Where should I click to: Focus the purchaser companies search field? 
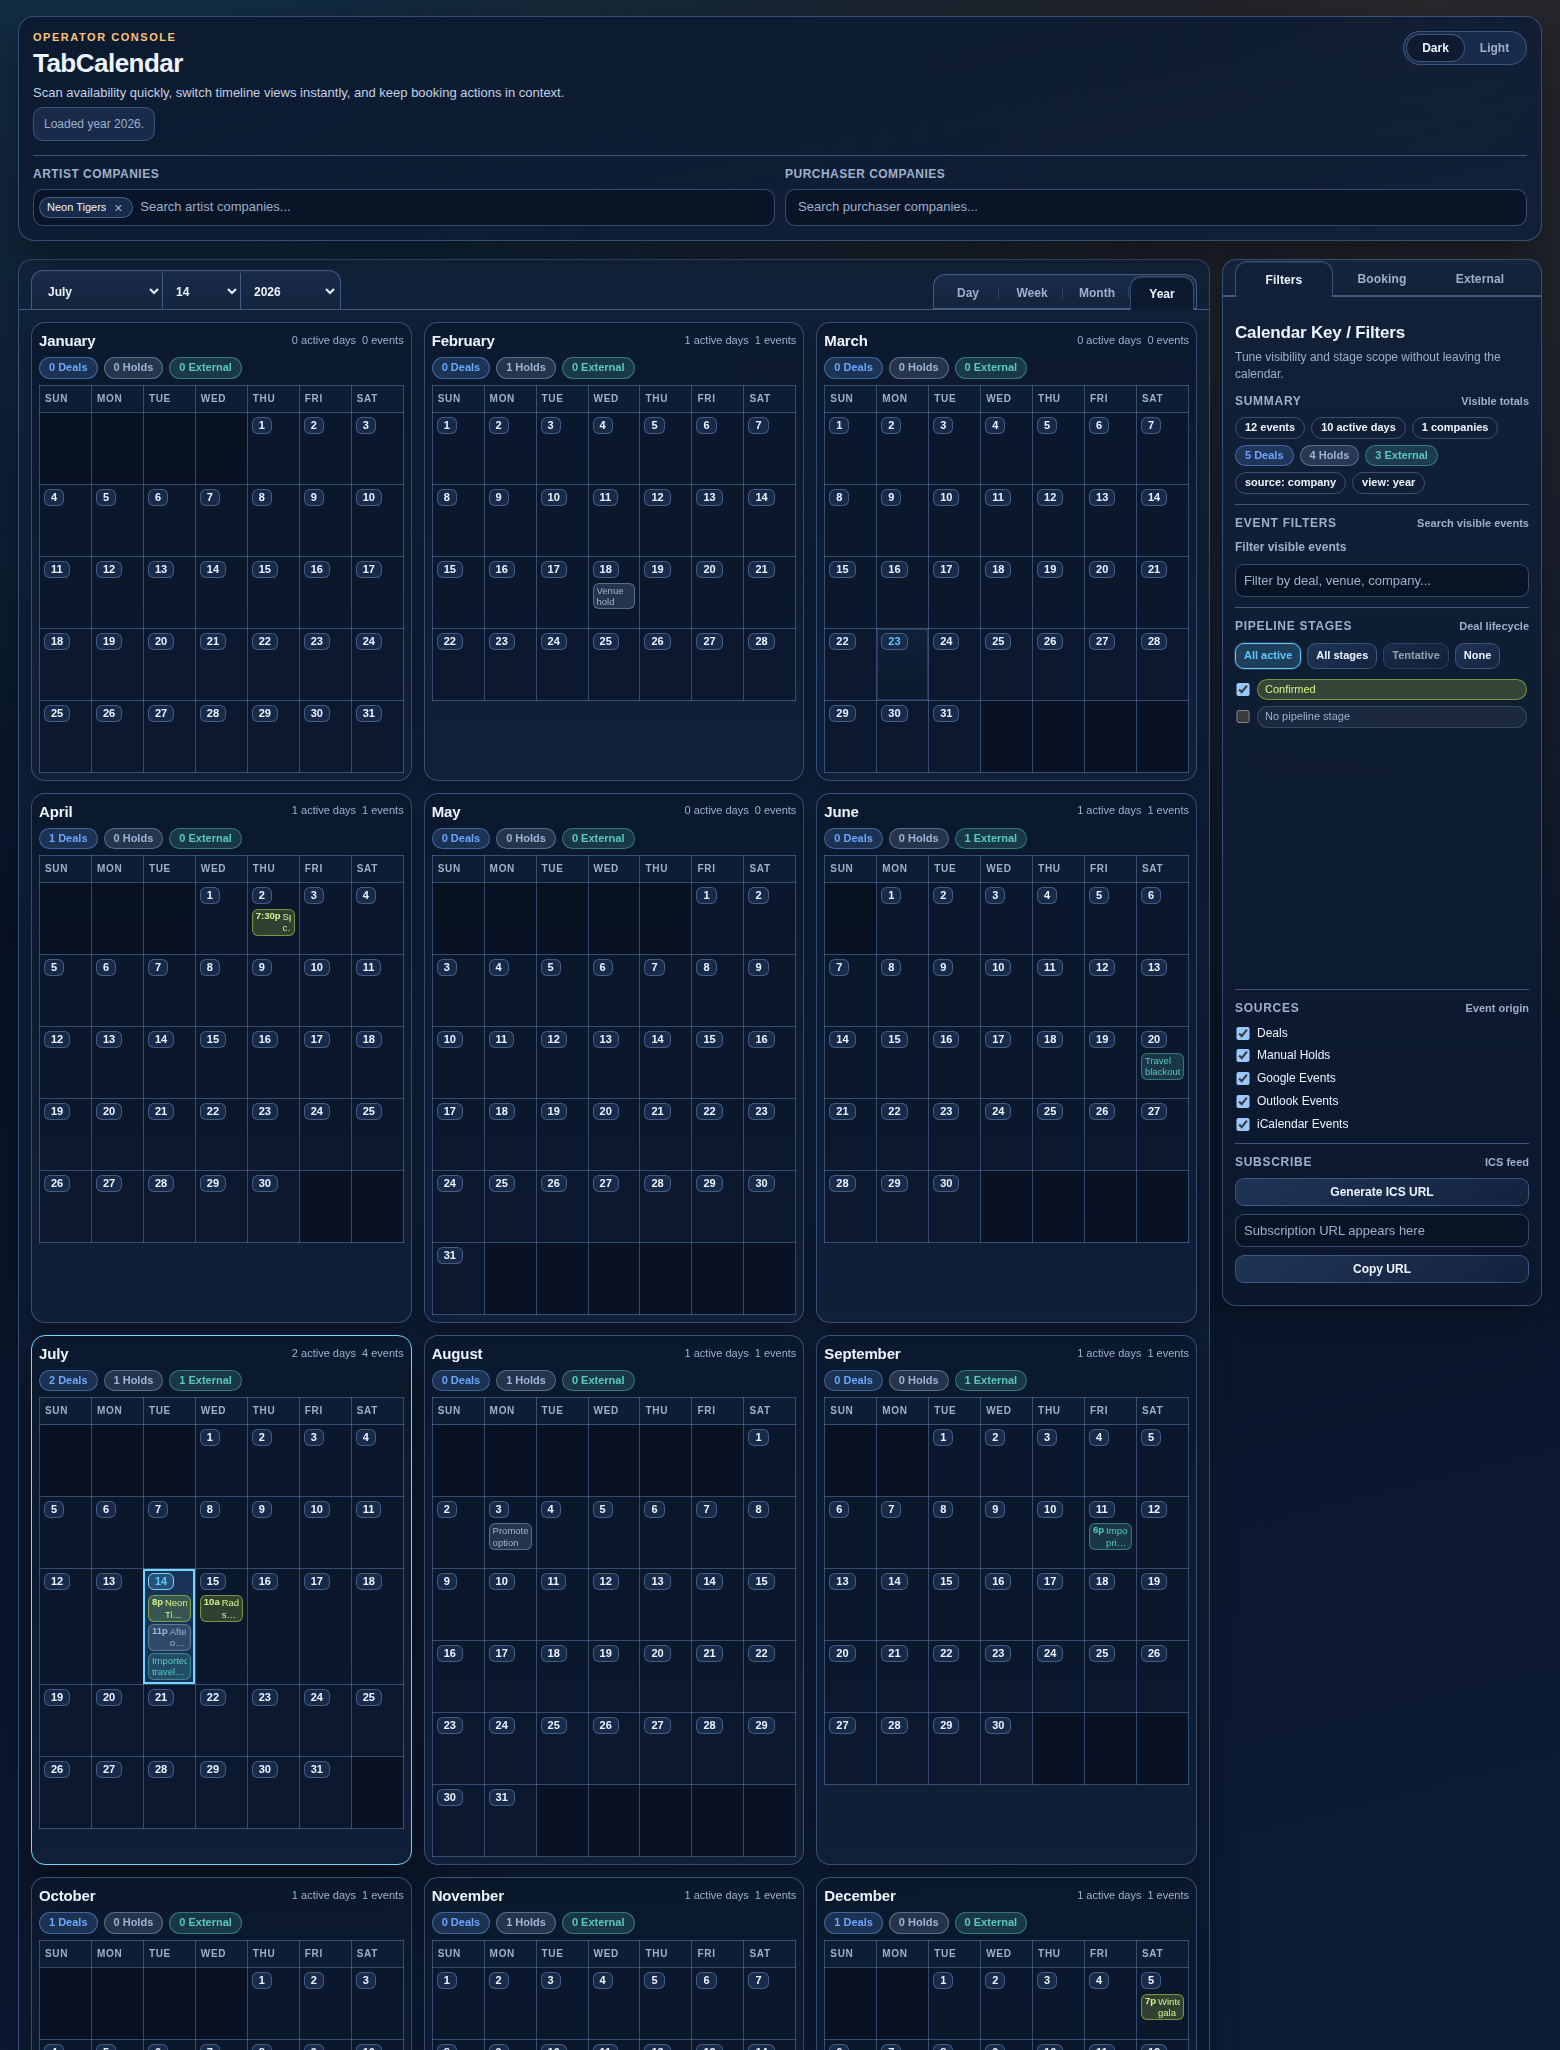tap(1155, 207)
